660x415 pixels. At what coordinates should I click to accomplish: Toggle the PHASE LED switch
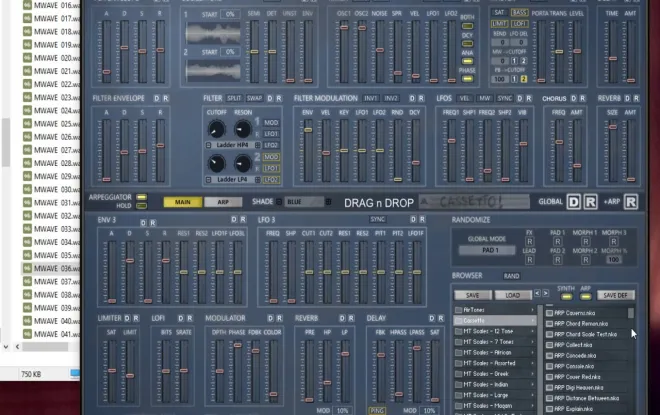tap(467, 79)
